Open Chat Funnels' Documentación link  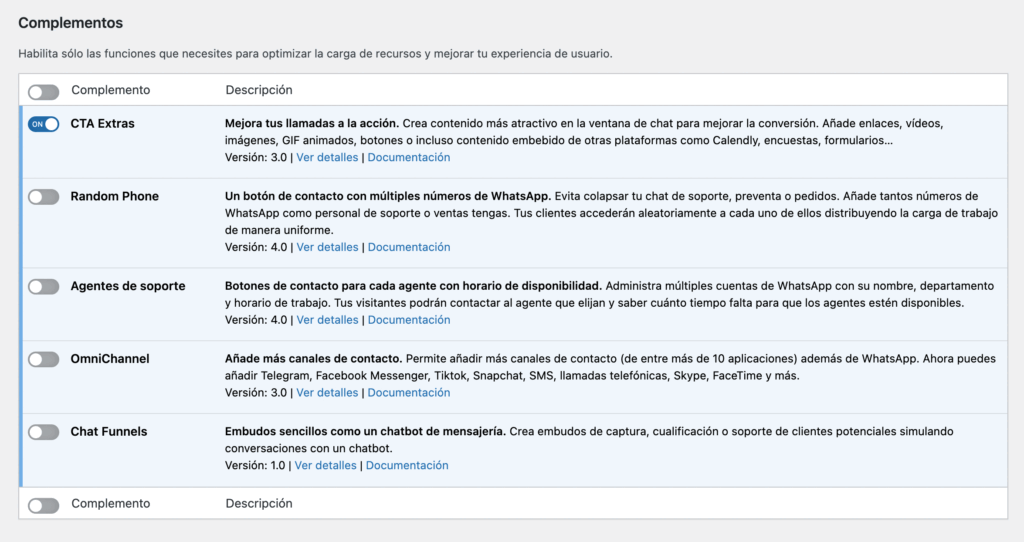pyautogui.click(x=407, y=465)
